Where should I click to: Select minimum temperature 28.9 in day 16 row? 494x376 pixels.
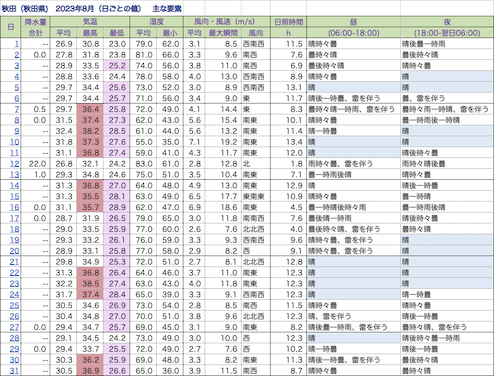[117, 208]
